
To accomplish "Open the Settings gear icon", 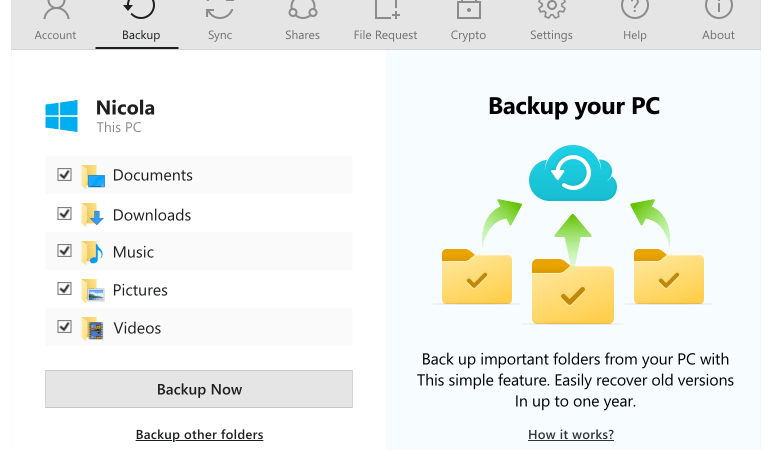I will pyautogui.click(x=551, y=9).
